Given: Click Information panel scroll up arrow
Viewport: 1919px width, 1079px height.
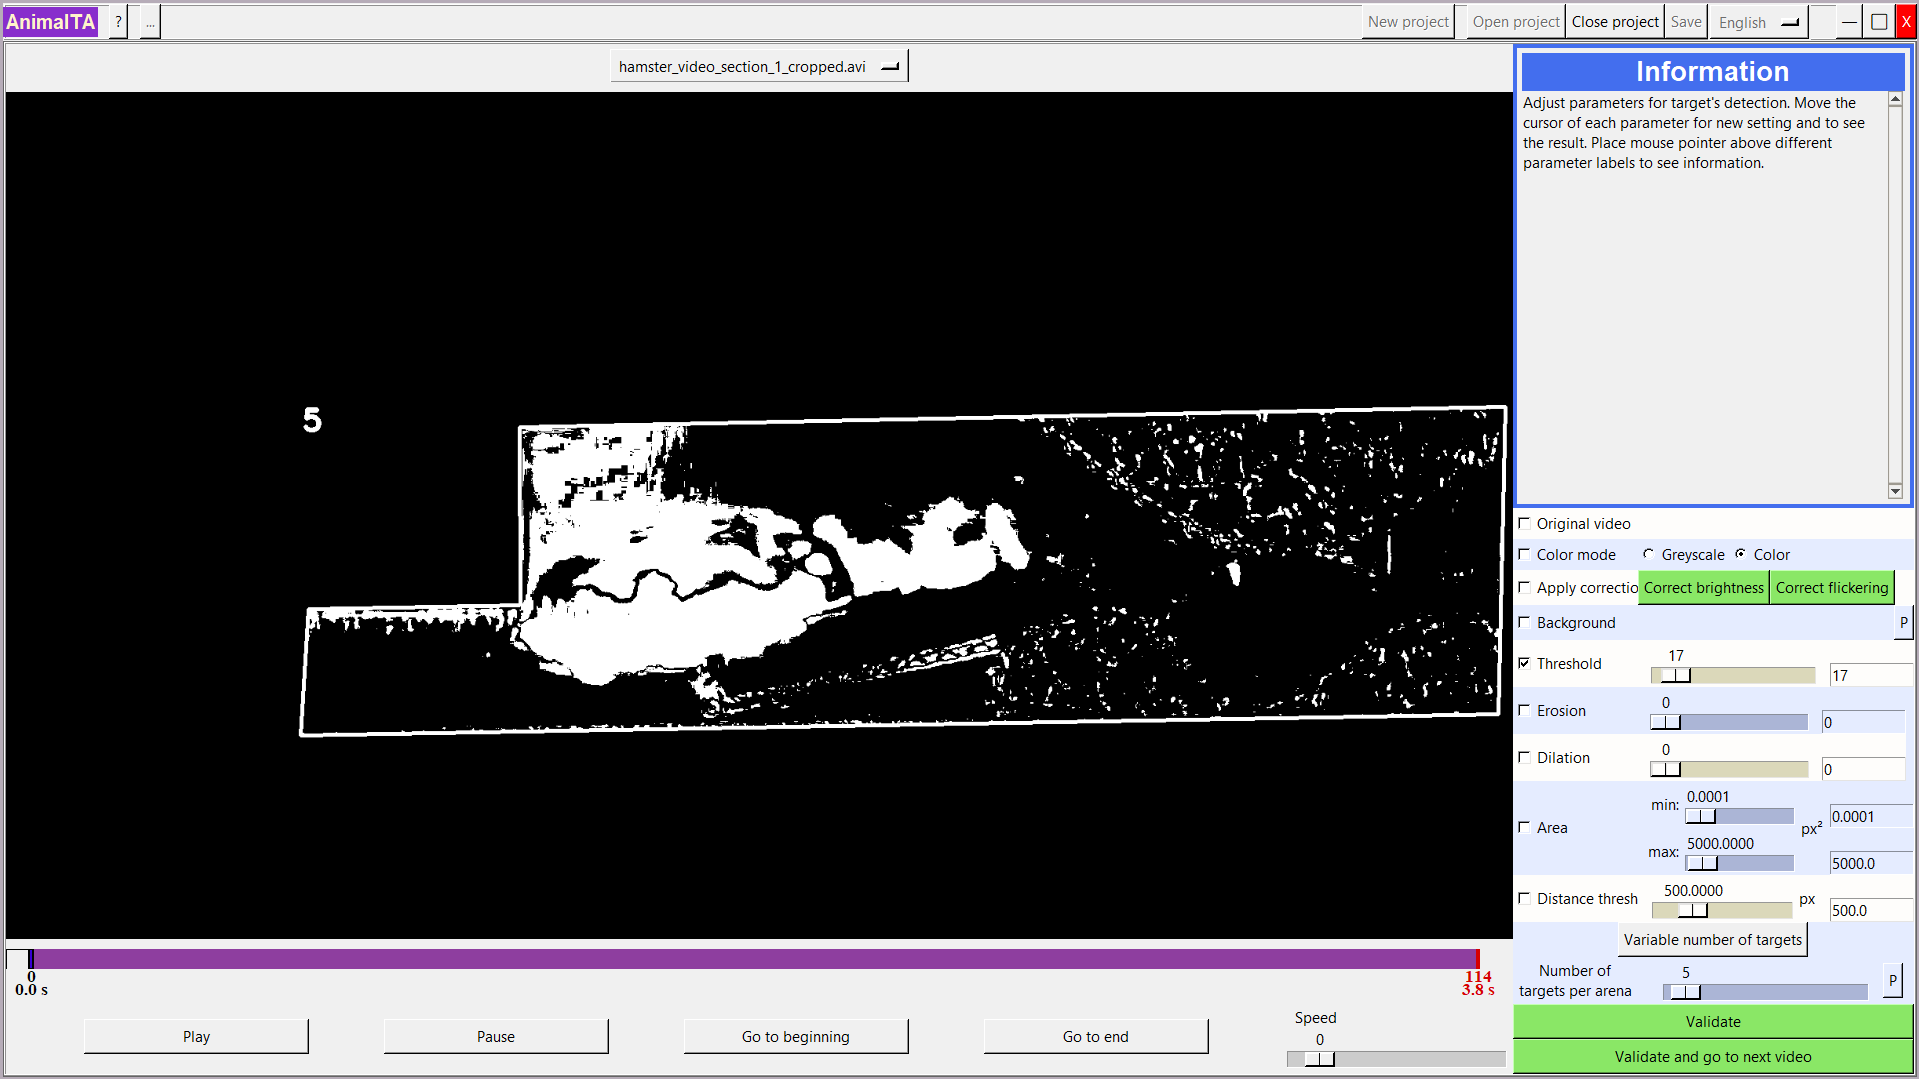Looking at the screenshot, I should click(x=1895, y=100).
